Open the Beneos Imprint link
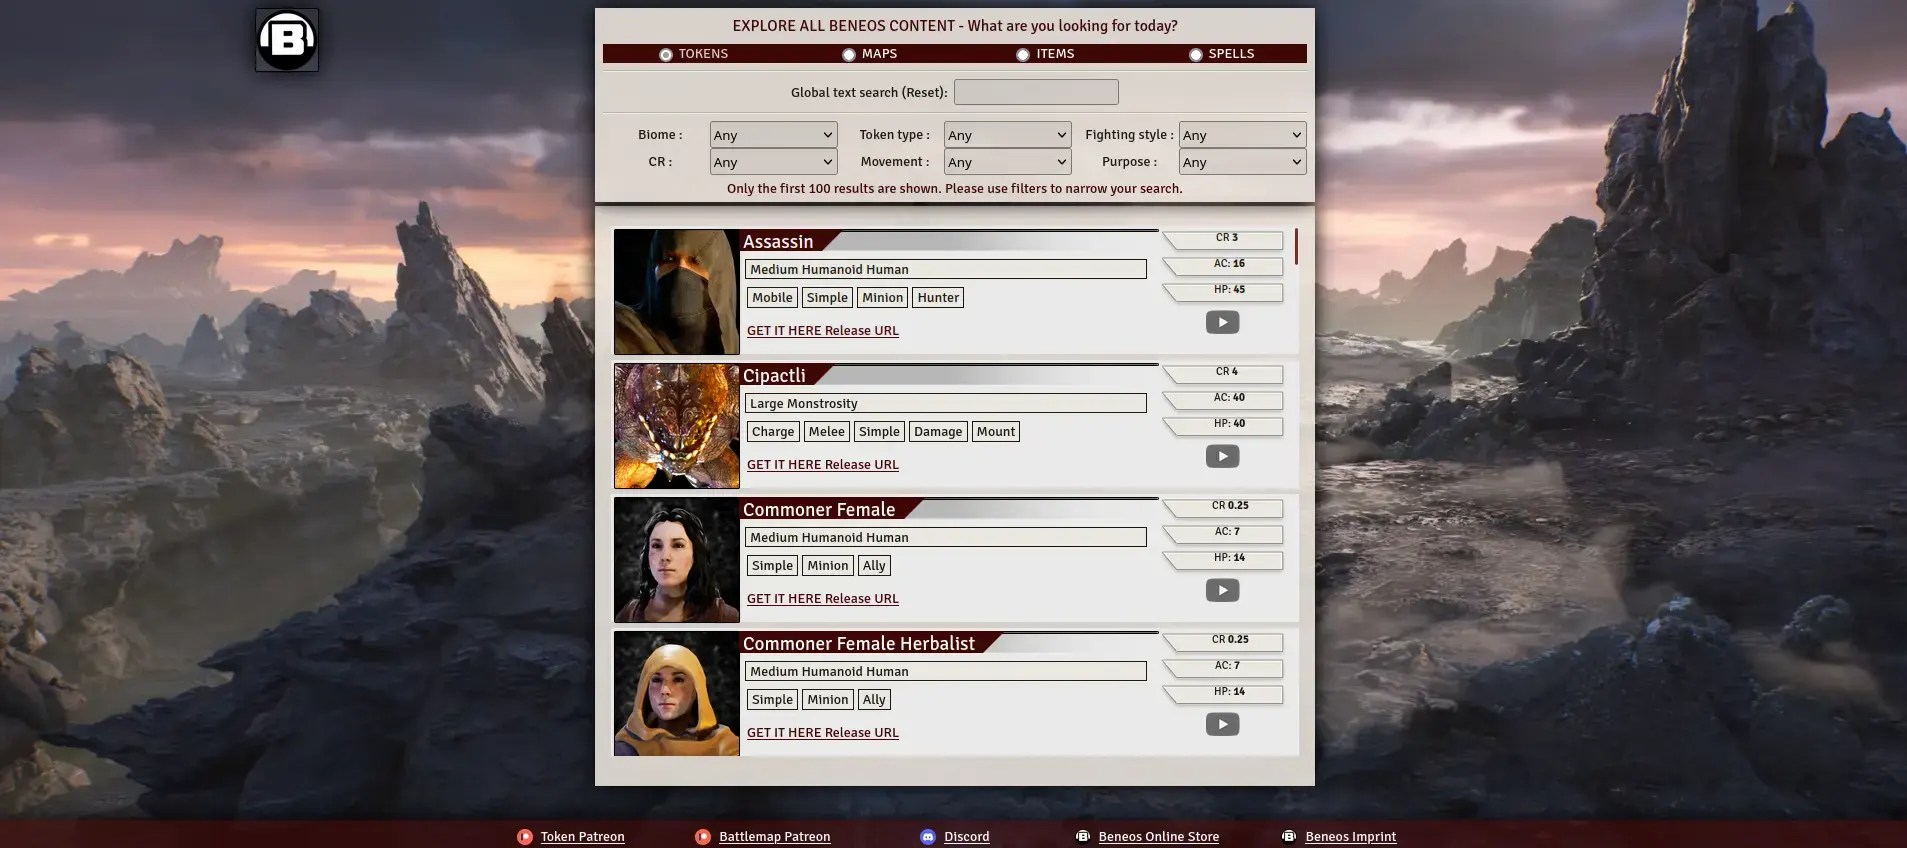 pos(1350,837)
